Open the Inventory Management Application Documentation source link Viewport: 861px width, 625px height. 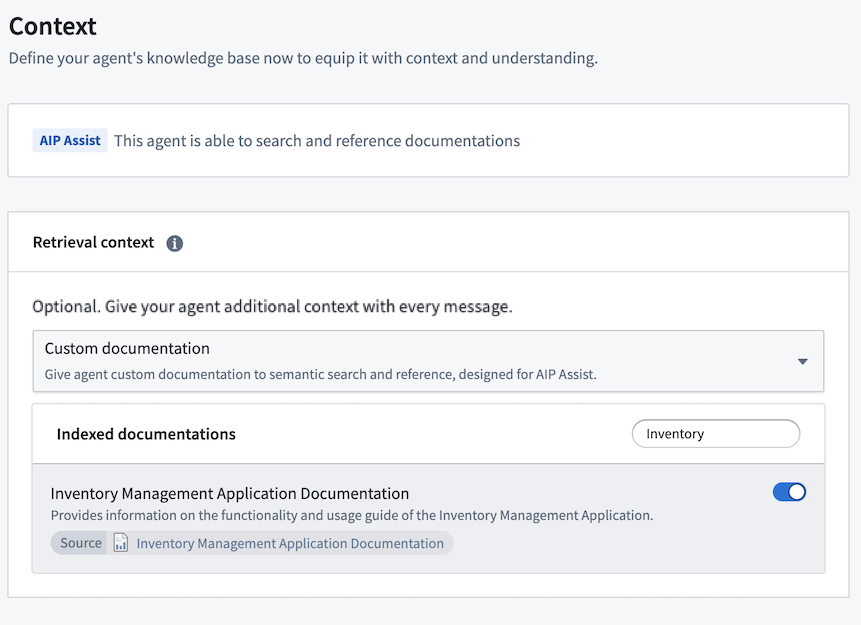click(290, 543)
